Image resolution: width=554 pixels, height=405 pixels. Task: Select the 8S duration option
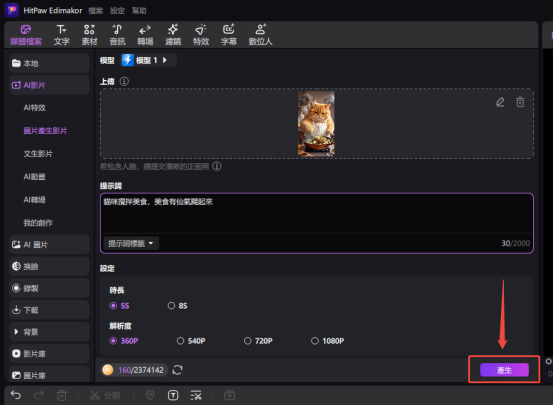coord(177,306)
